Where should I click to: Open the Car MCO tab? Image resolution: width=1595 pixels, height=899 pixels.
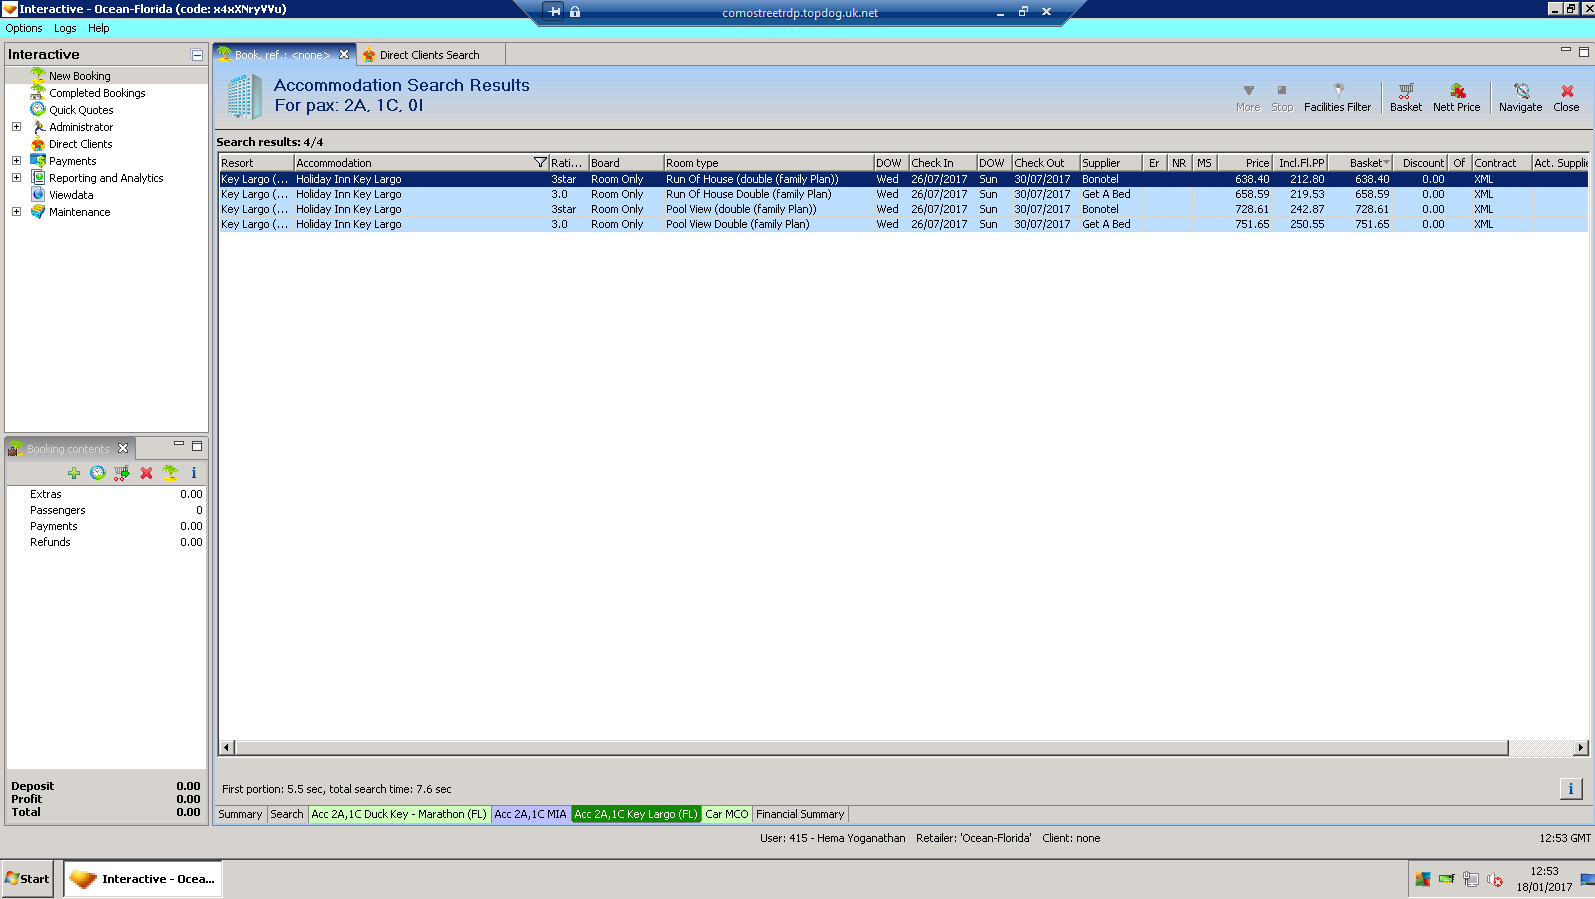[726, 814]
